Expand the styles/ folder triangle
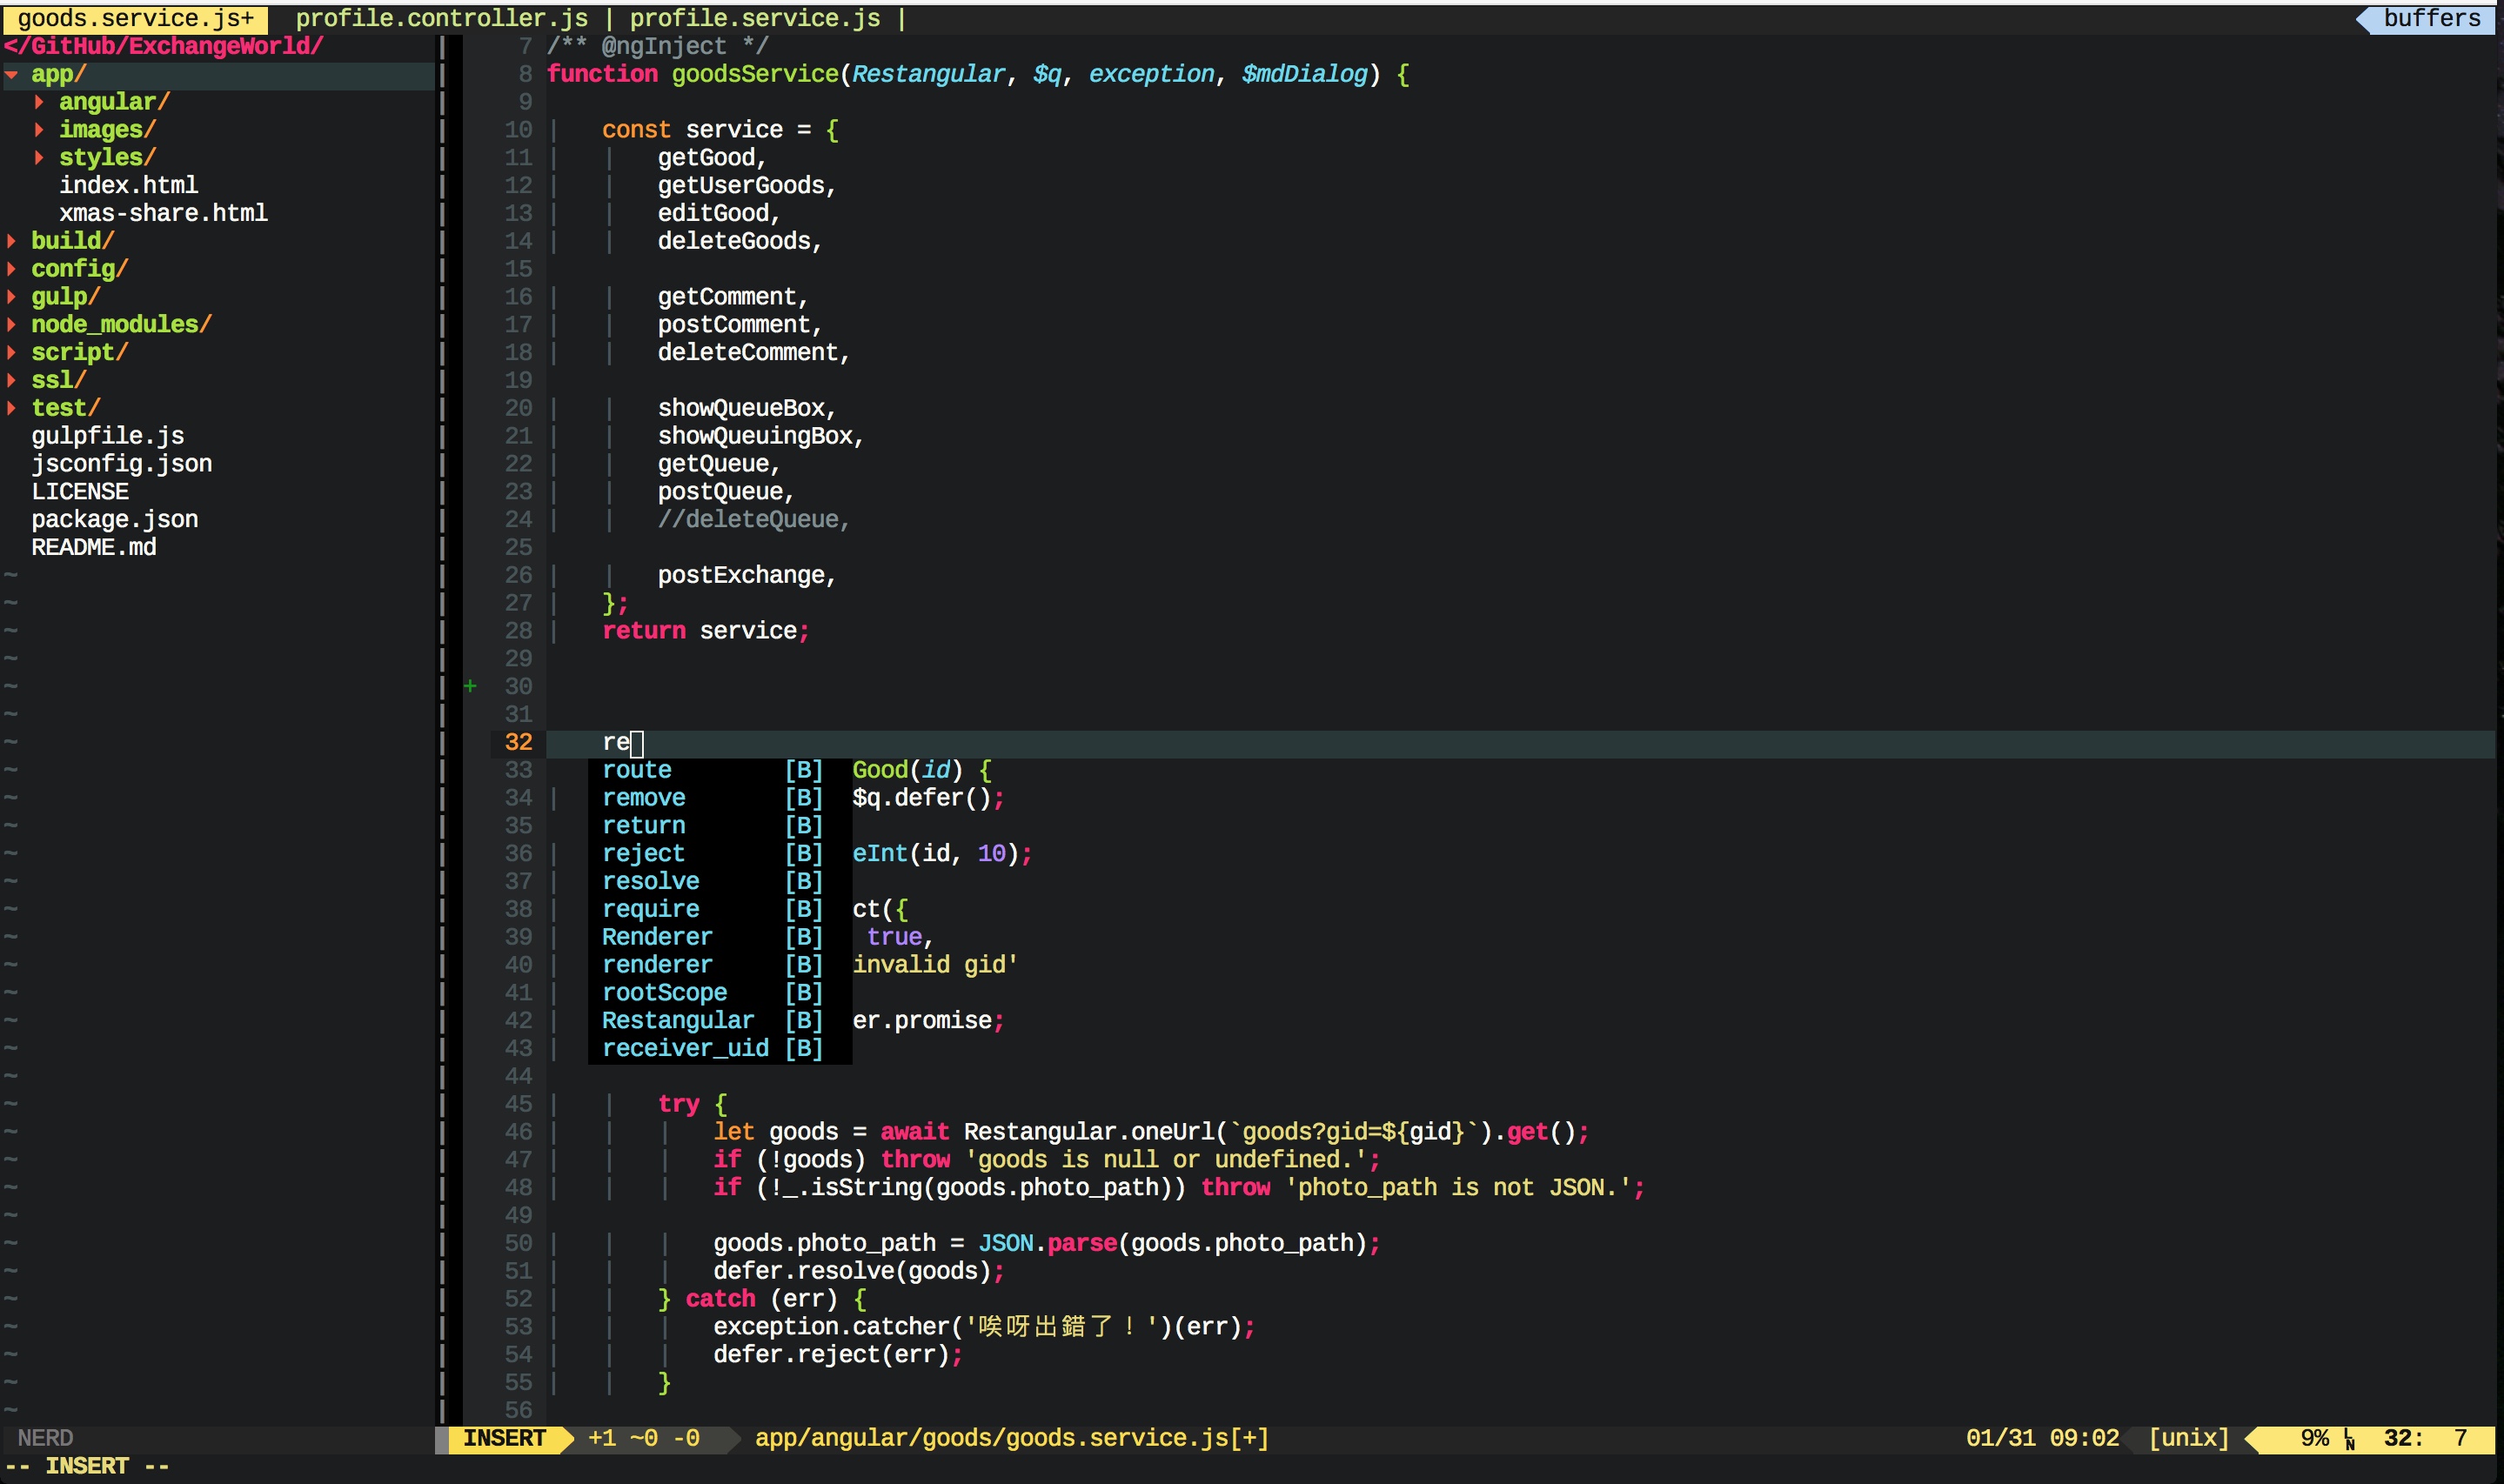Image resolution: width=2504 pixels, height=1484 pixels. (x=39, y=157)
